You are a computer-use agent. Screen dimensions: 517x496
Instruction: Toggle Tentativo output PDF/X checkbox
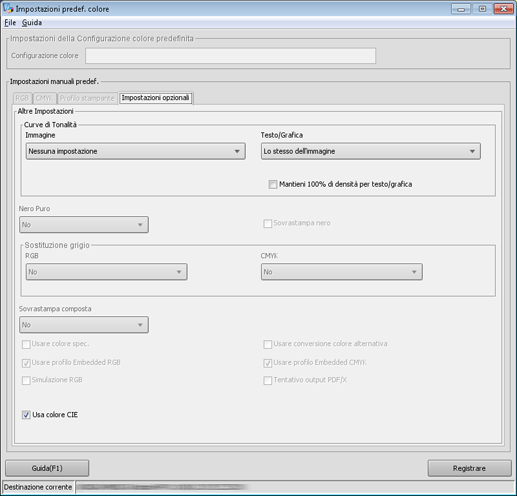tap(267, 380)
